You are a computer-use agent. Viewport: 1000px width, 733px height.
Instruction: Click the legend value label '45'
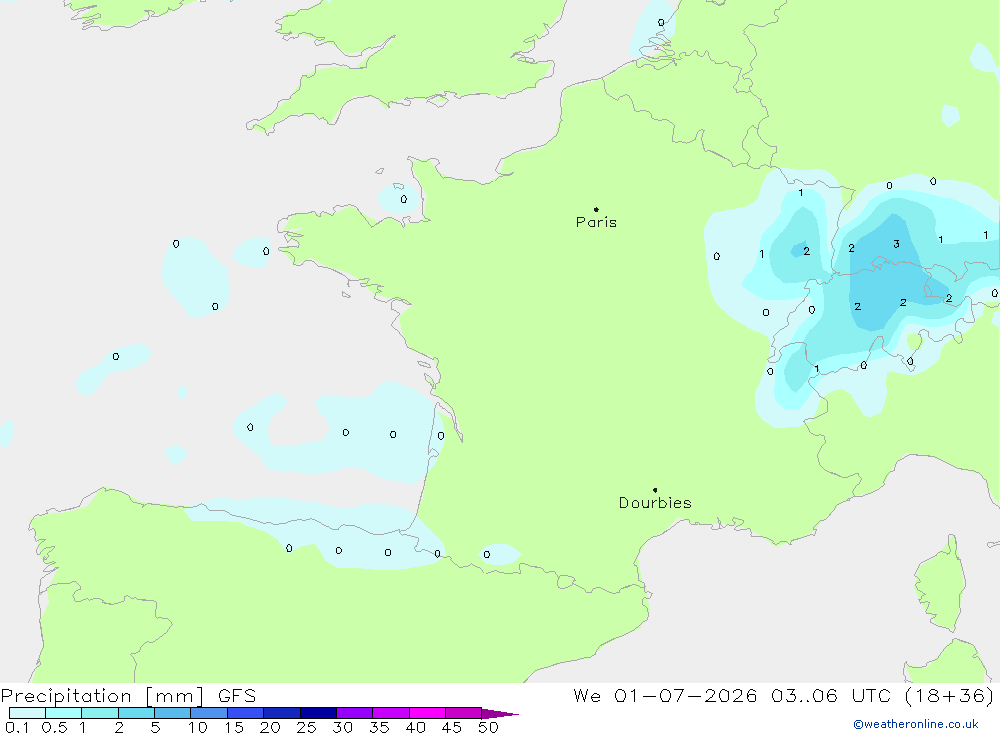[x=452, y=727]
